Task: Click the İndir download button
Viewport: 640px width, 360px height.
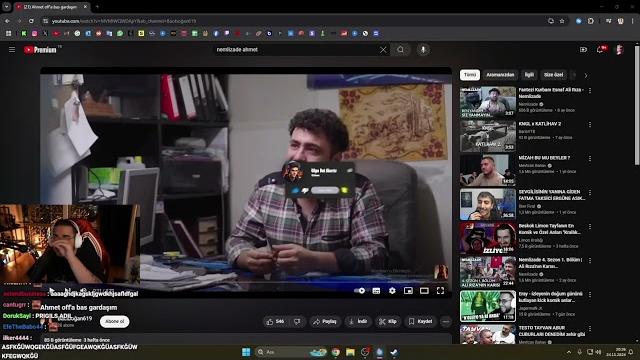Action: [358, 322]
